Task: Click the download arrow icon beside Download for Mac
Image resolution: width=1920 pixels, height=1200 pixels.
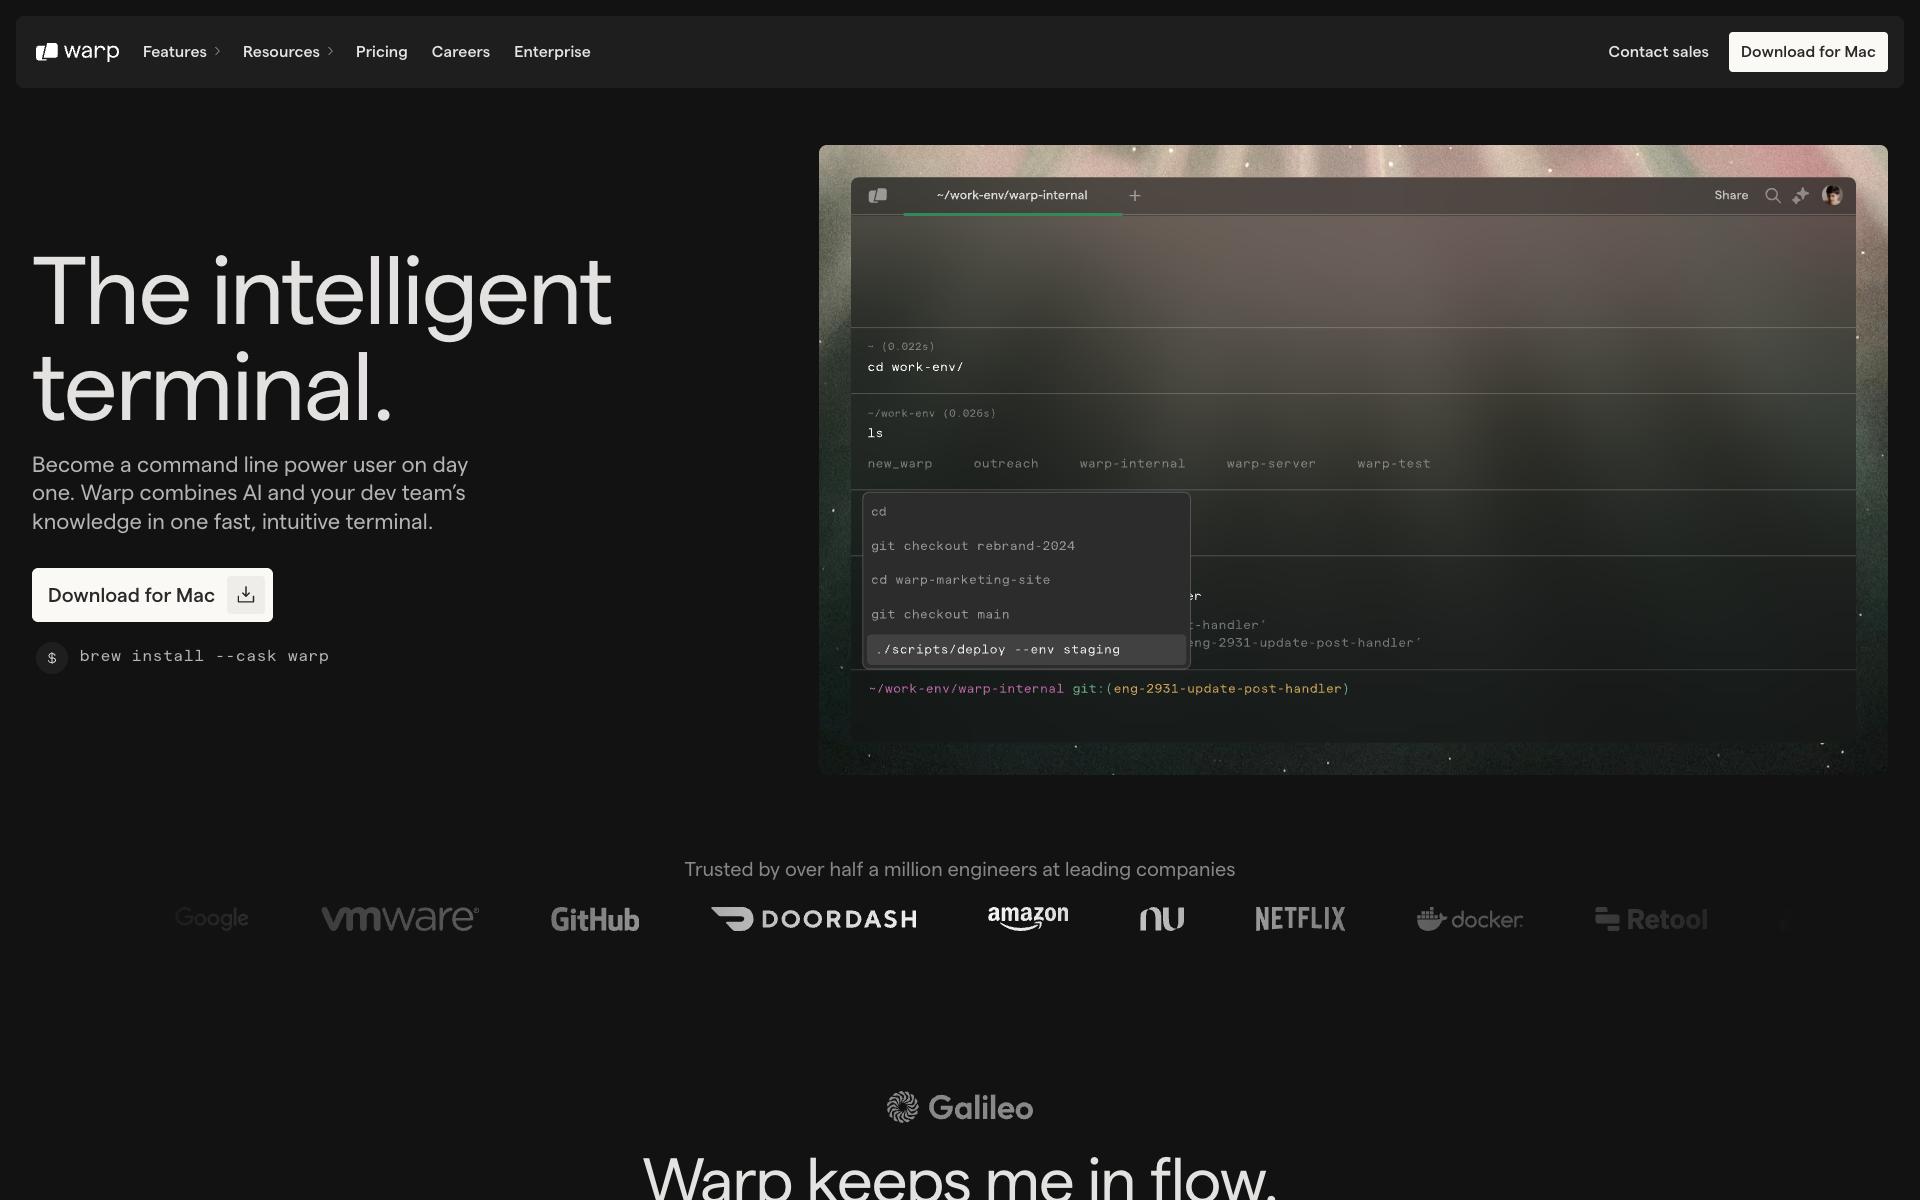Action: tap(245, 595)
